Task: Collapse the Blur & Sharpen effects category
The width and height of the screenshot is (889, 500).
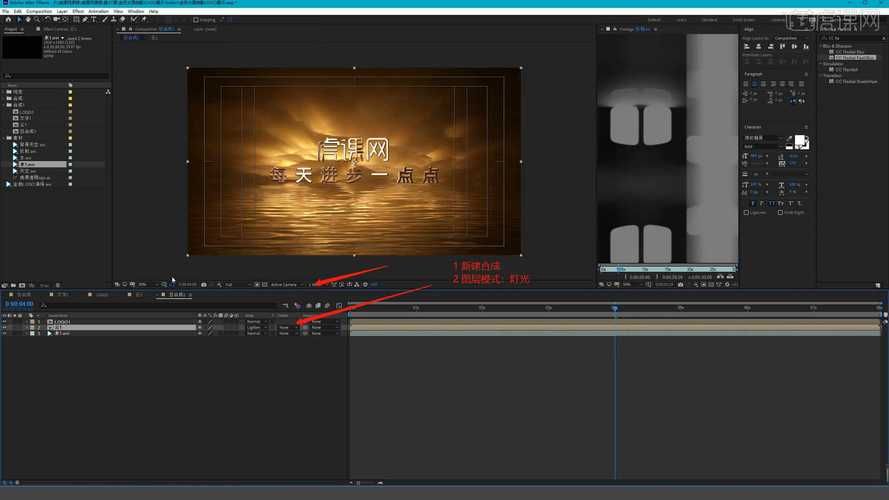Action: [x=820, y=46]
